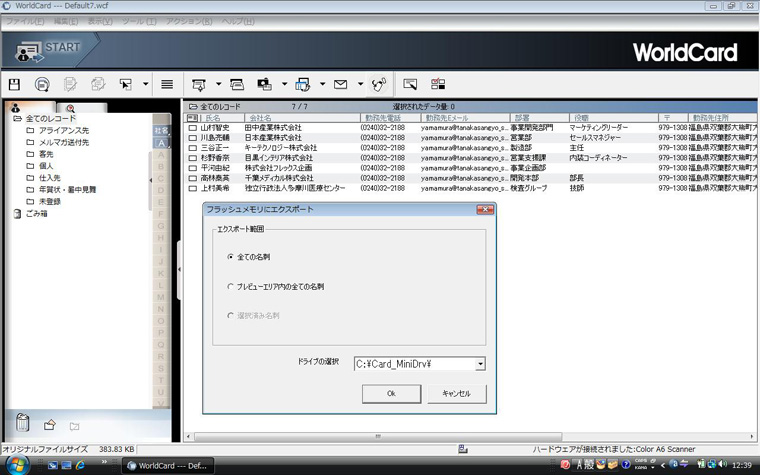The width and height of the screenshot is (760, 475).
Task: Tick the checkbox for 三谷正一
Action: click(192, 148)
